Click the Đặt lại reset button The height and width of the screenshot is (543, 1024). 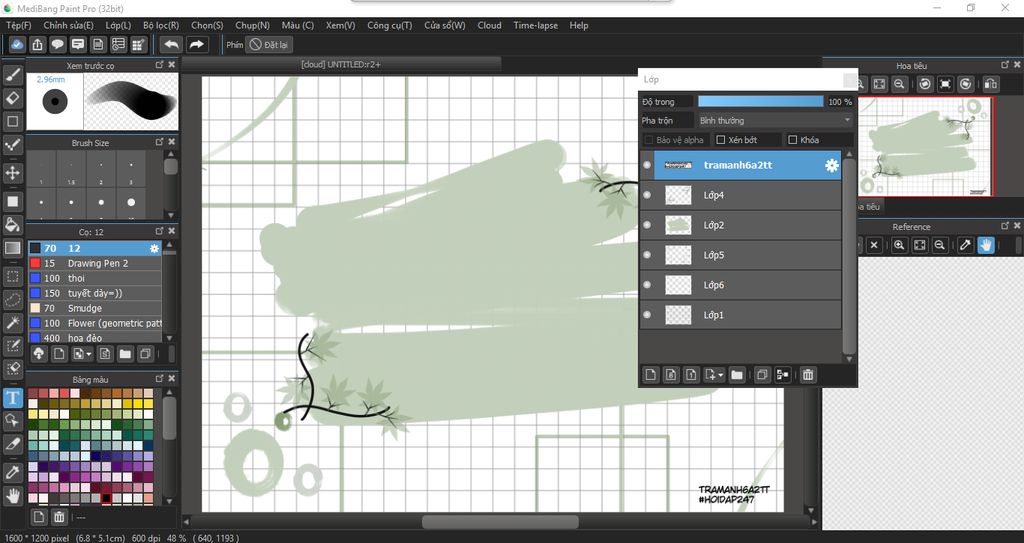(269, 44)
